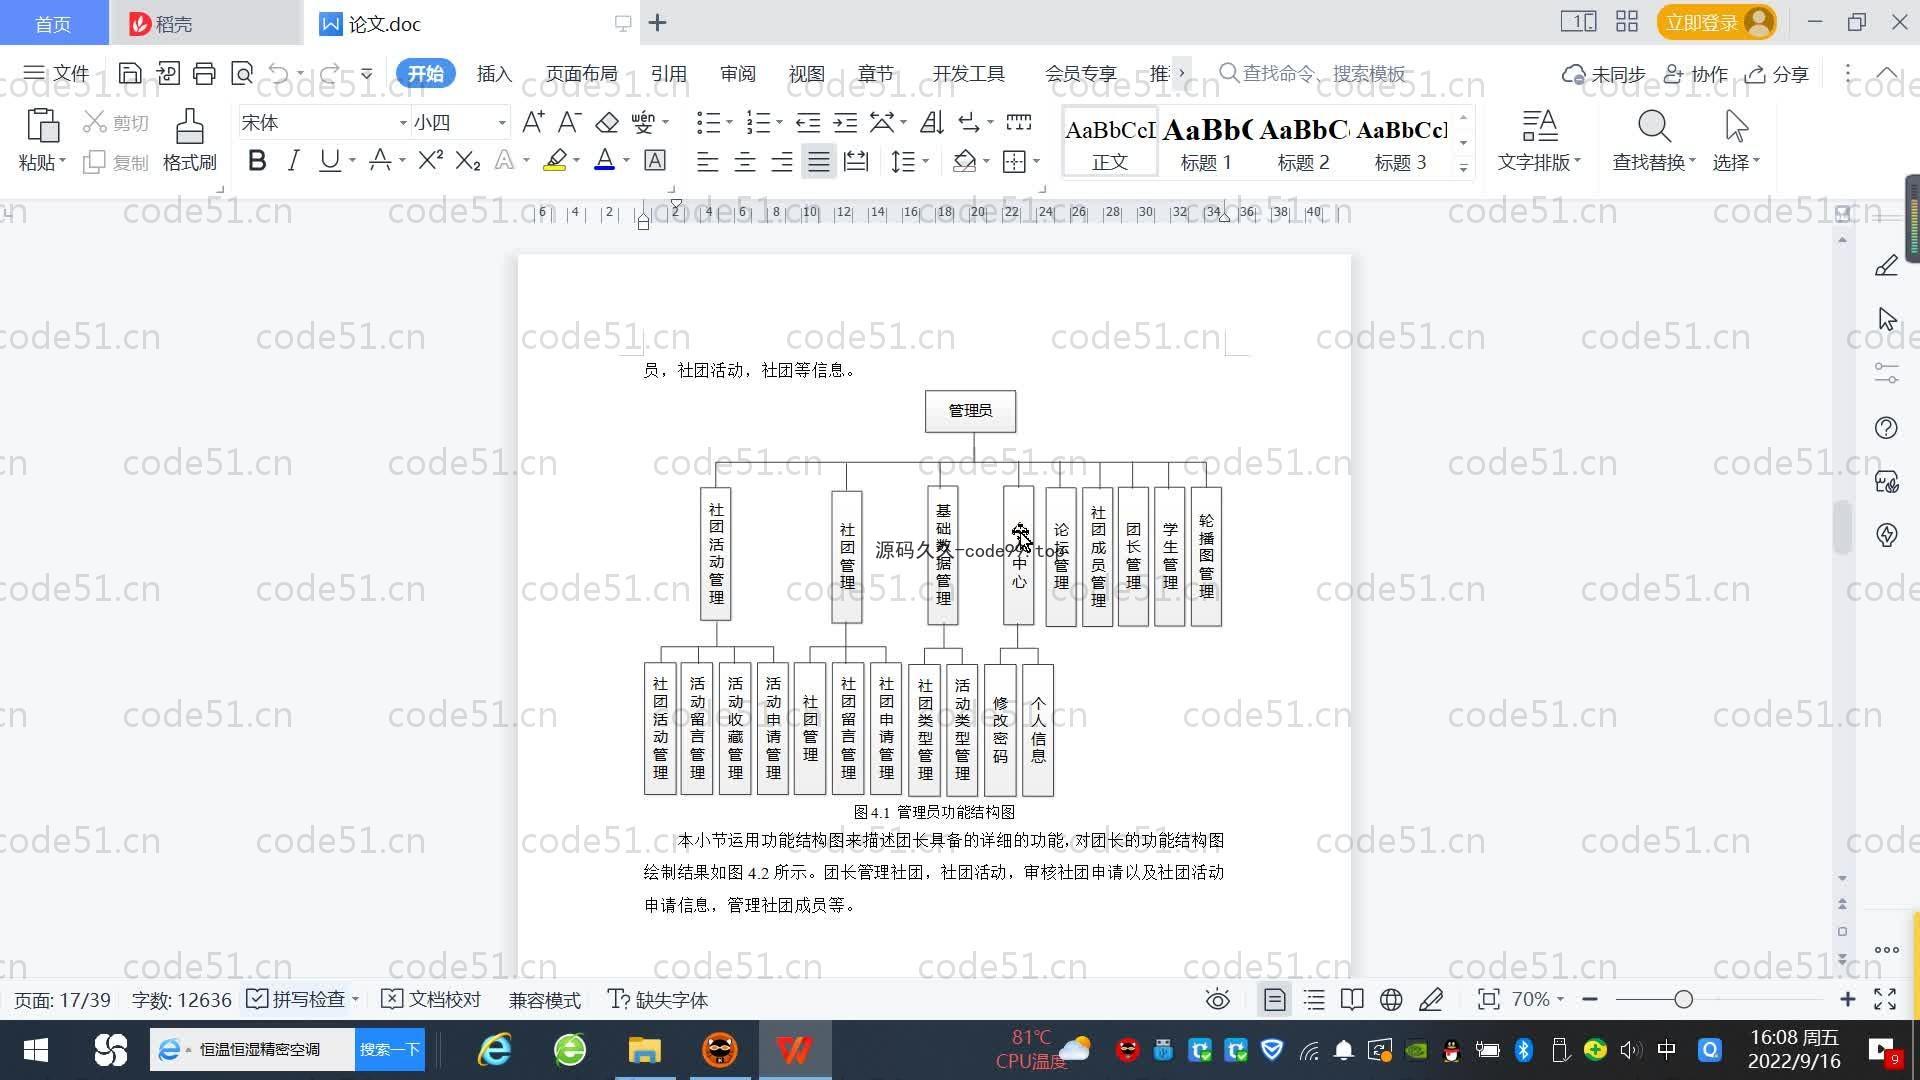Toggle Italic formatting

pyautogui.click(x=293, y=160)
